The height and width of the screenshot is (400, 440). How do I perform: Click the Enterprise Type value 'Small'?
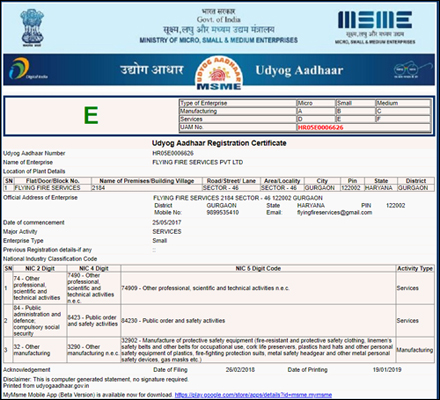[160, 240]
